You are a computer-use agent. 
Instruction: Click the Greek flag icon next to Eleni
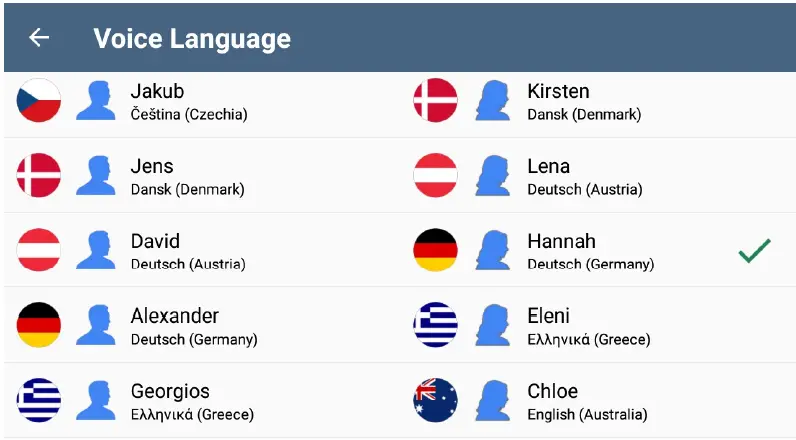coord(435,325)
